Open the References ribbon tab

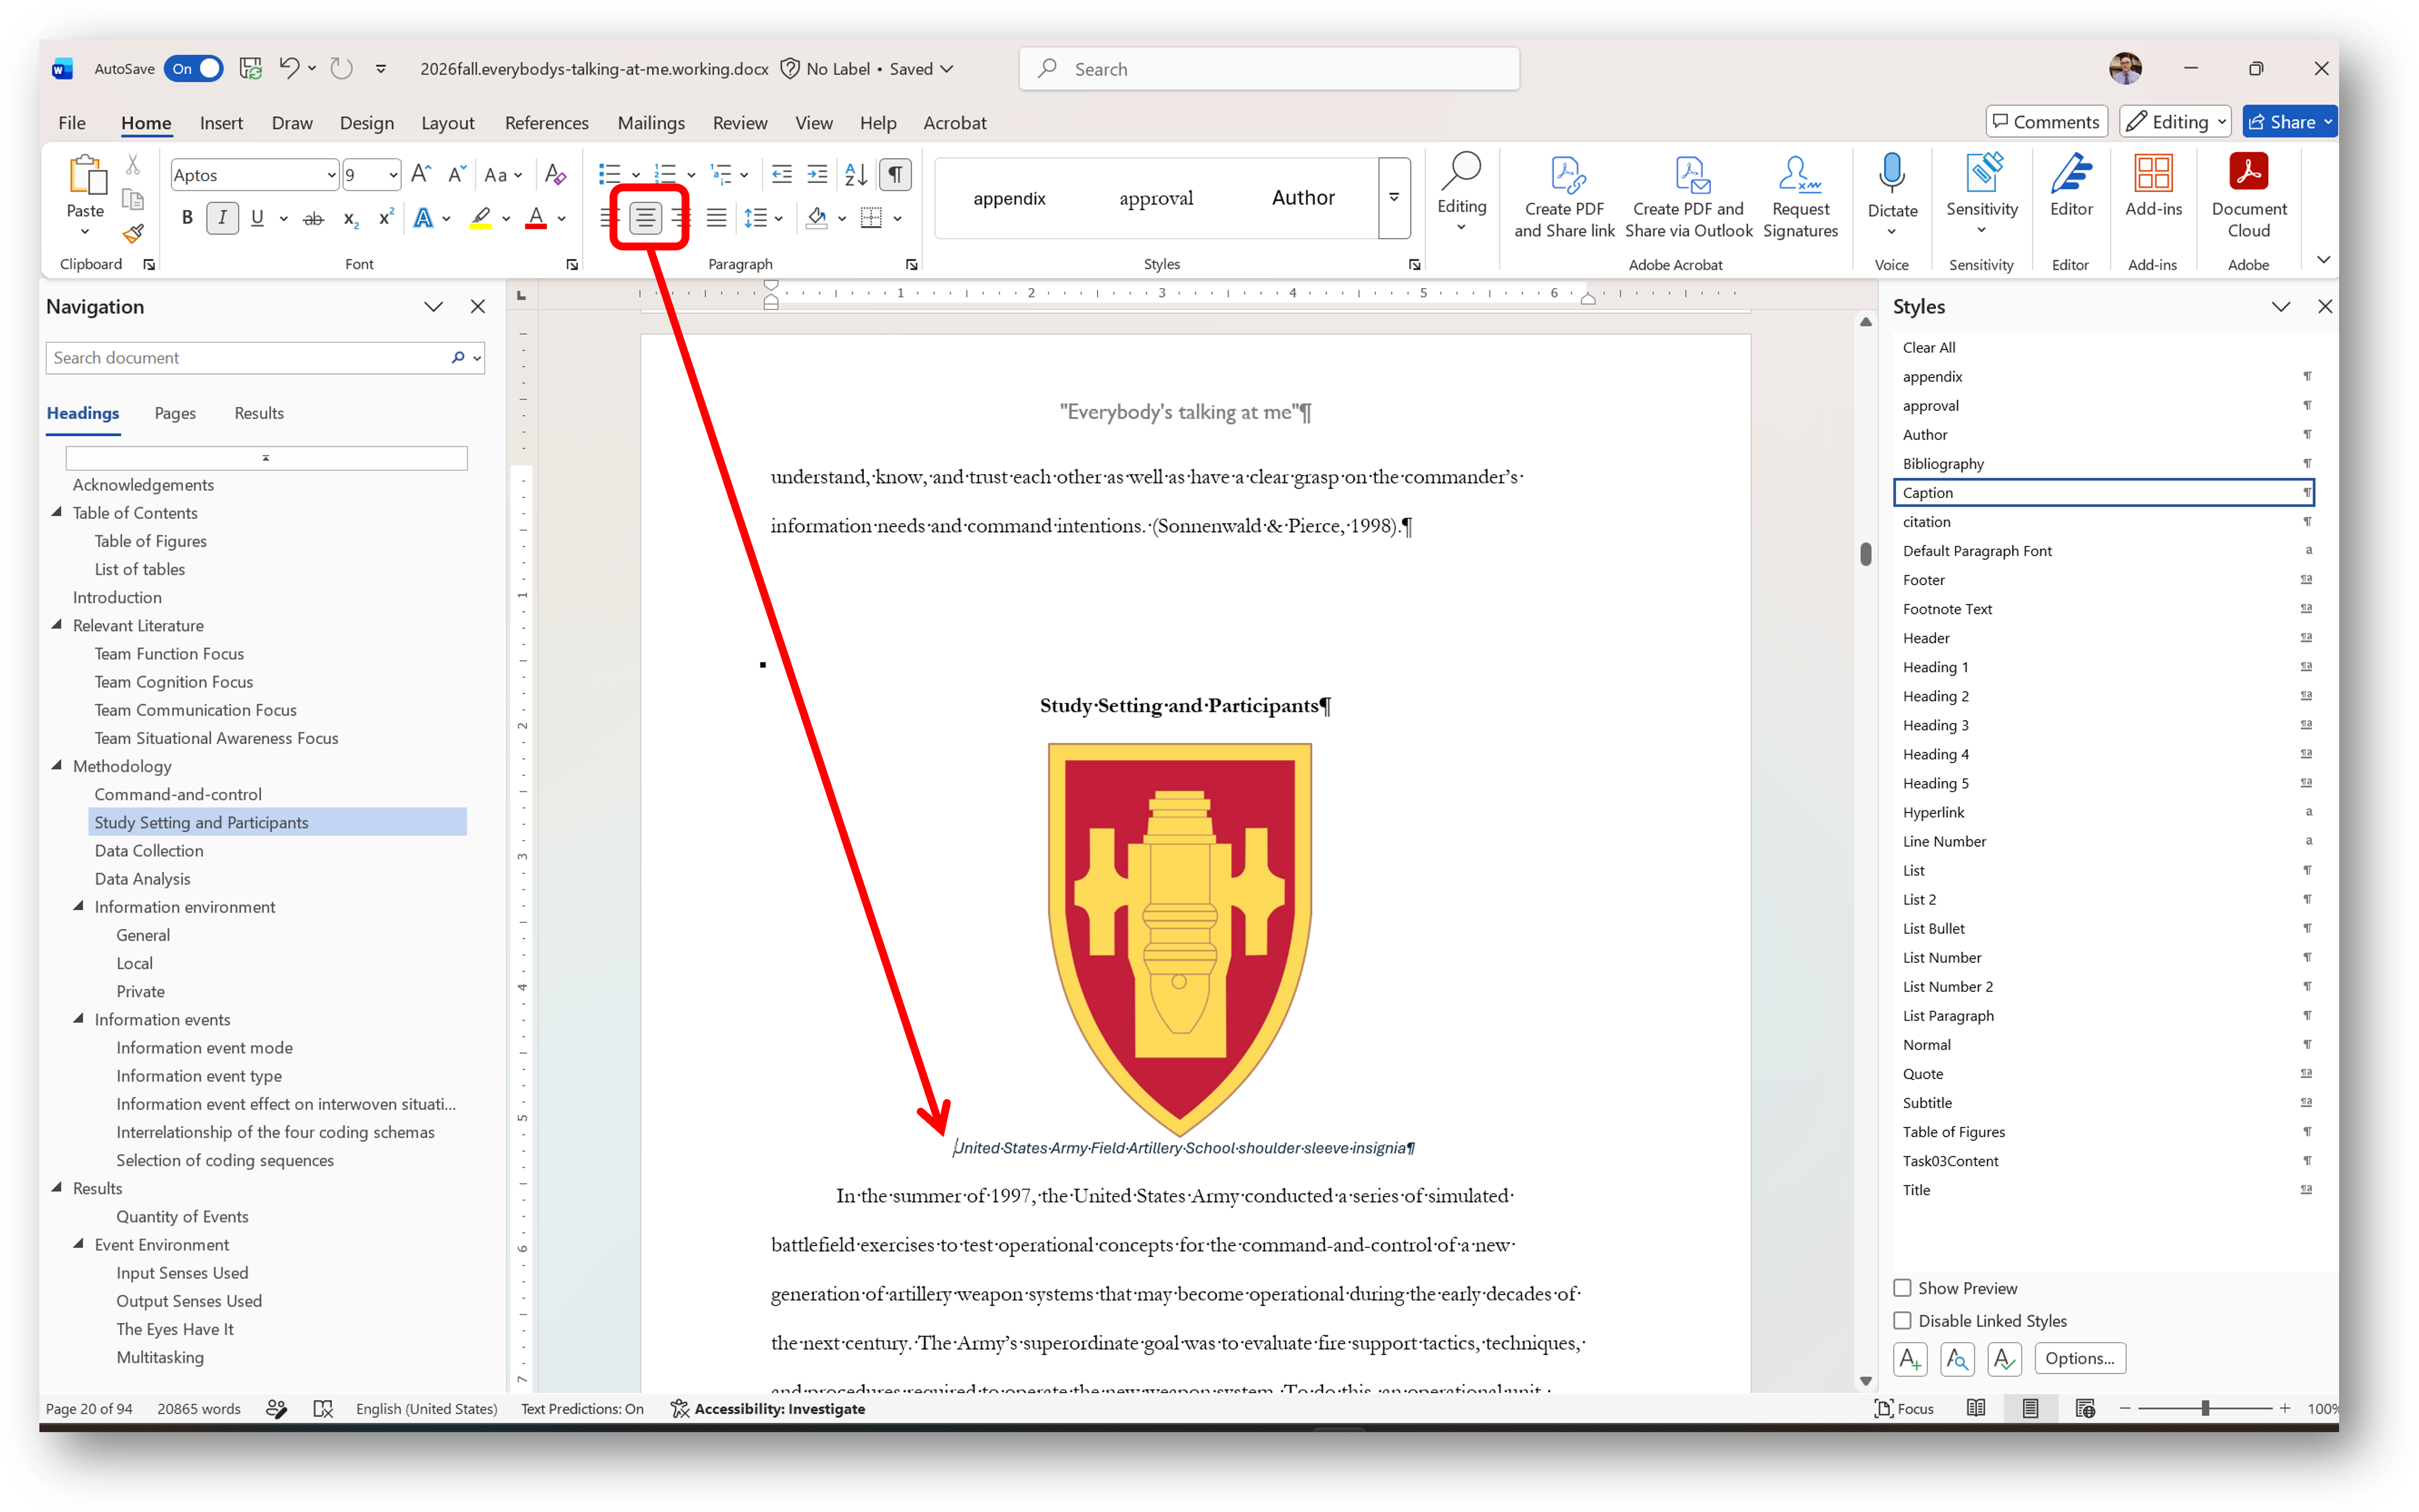546,122
